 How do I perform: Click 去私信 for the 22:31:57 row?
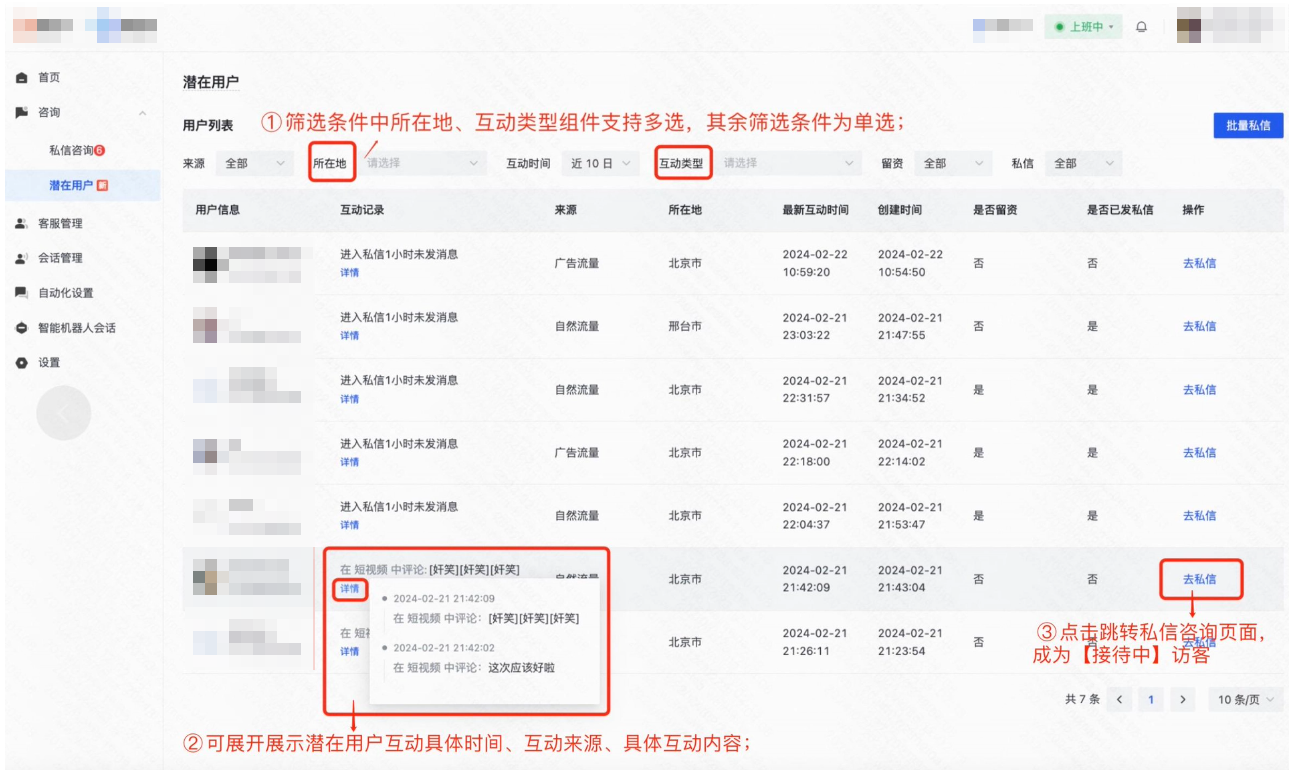coord(1199,390)
